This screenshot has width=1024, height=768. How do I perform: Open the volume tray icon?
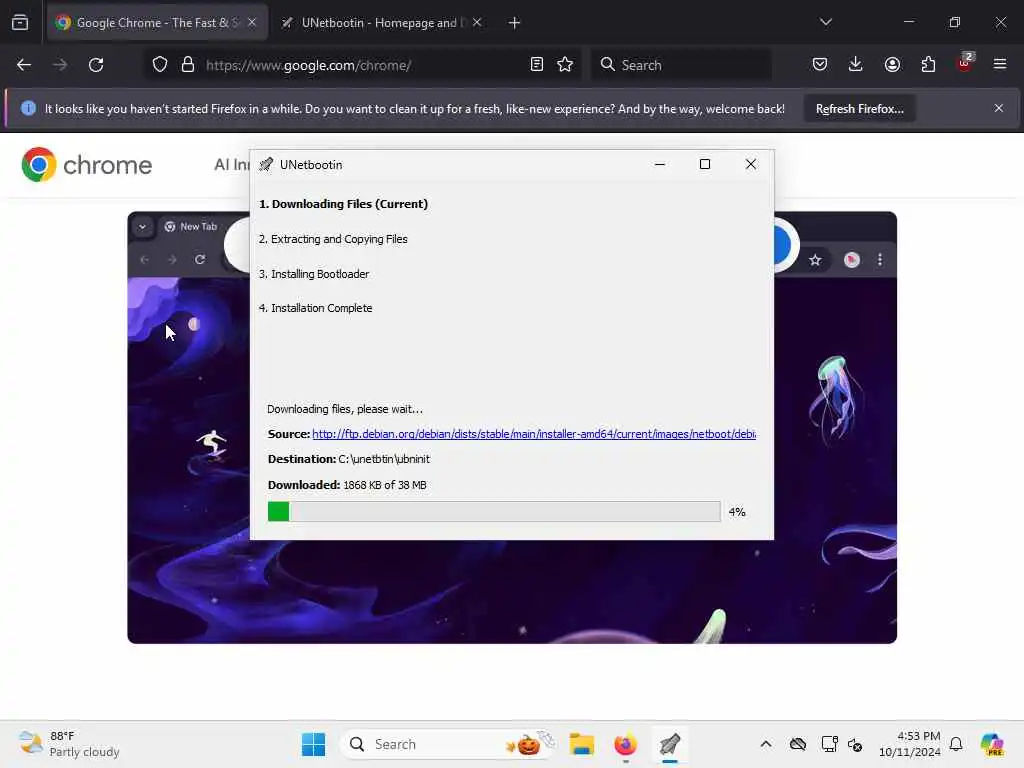[855, 744]
